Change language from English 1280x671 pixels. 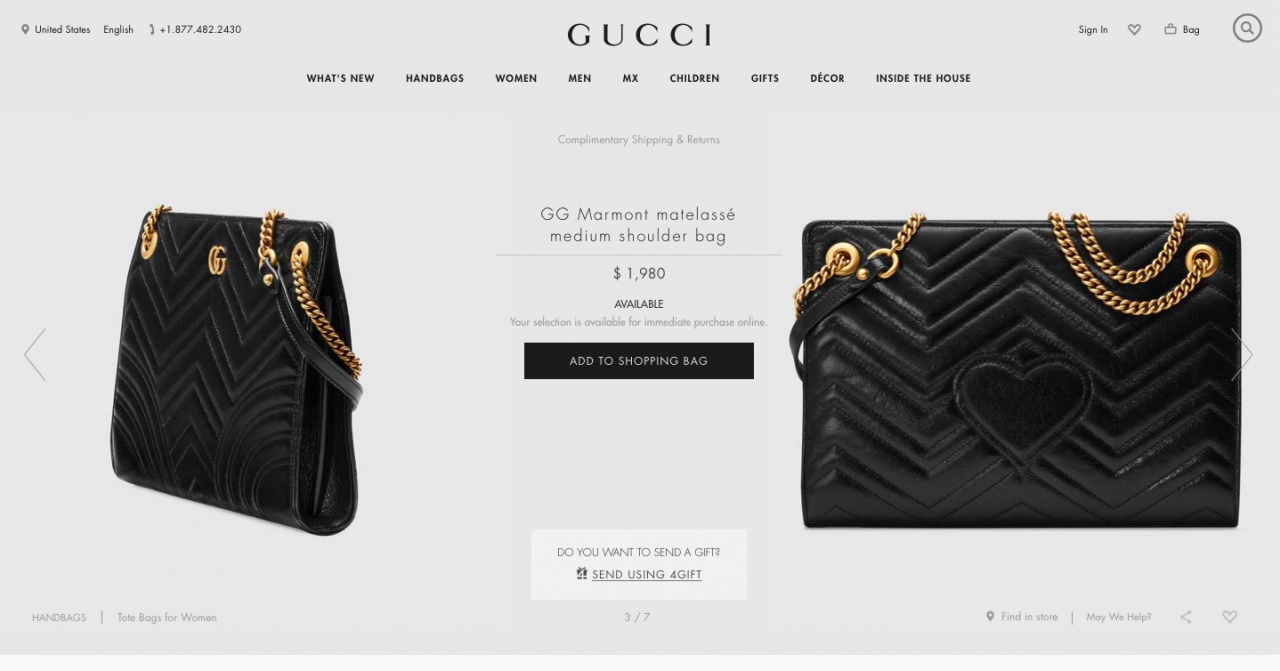[118, 30]
